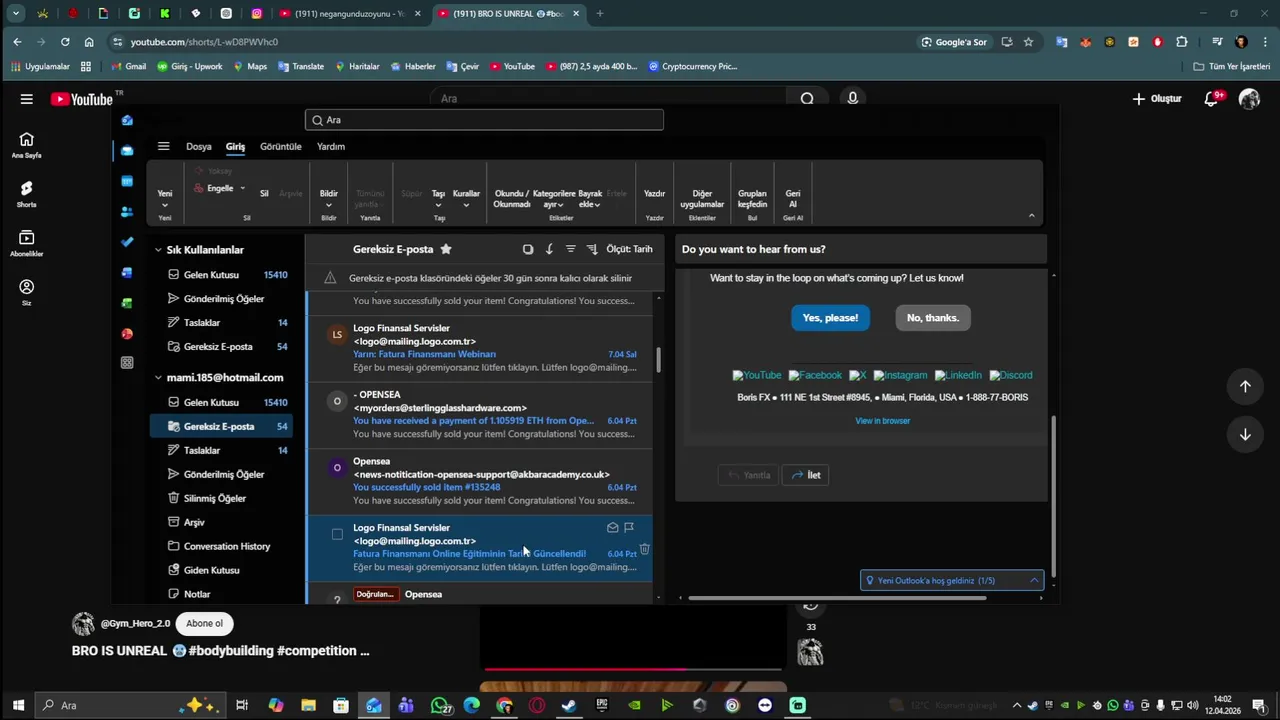Expand the Yeni new mail dropdown
The image size is (1280, 720).
[165, 205]
